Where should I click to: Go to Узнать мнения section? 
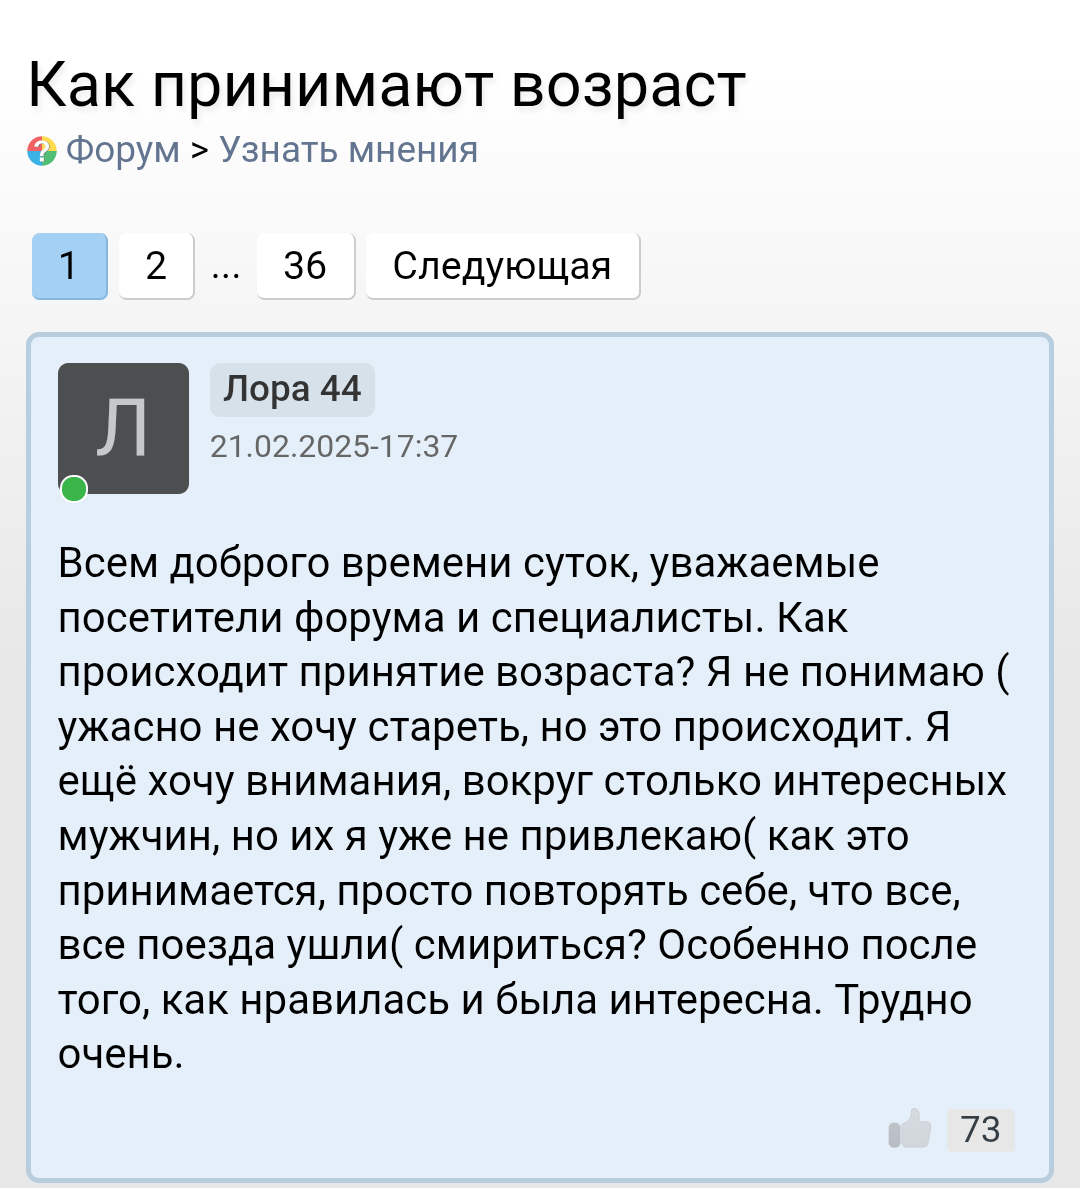click(348, 150)
